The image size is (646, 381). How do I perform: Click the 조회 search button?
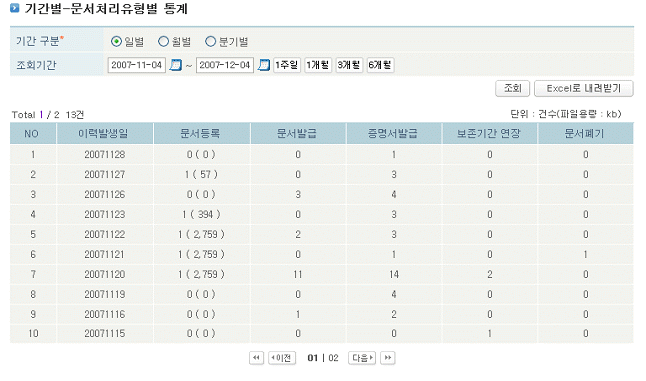(x=513, y=89)
